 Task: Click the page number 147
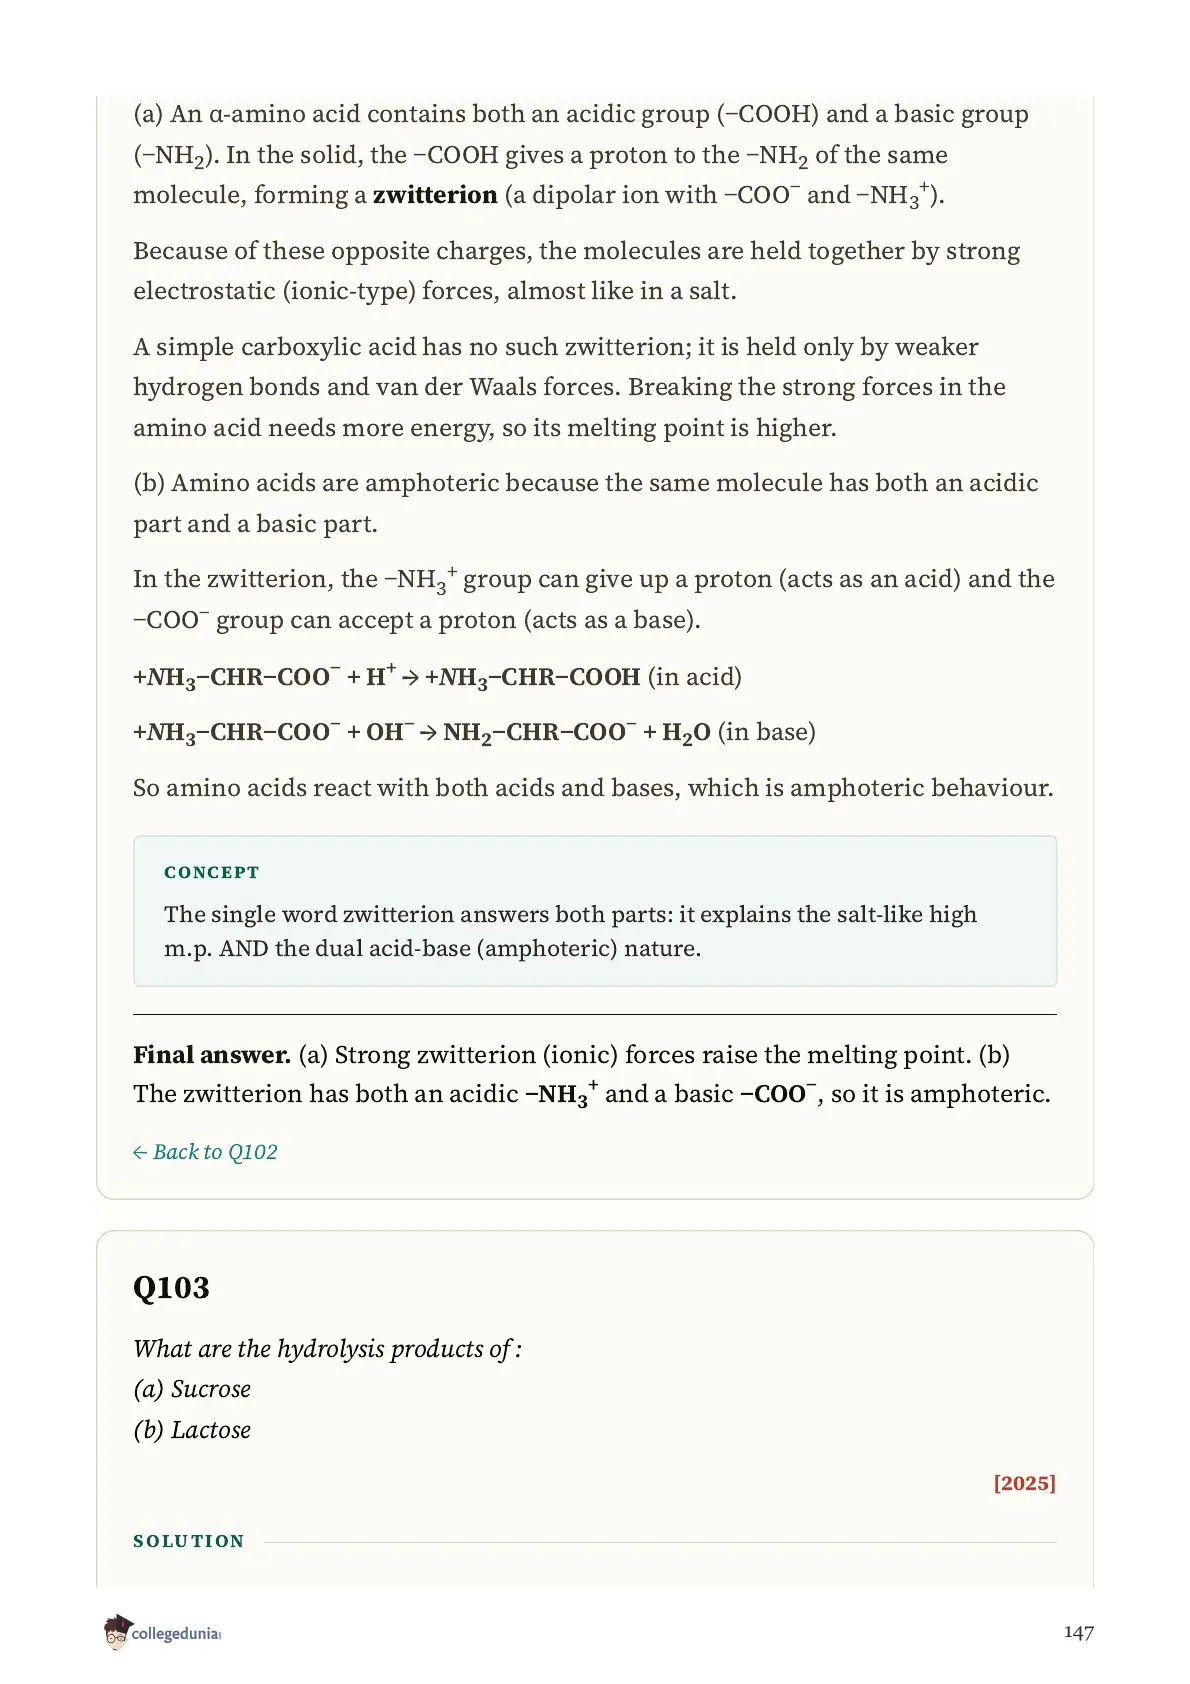tap(1078, 1632)
